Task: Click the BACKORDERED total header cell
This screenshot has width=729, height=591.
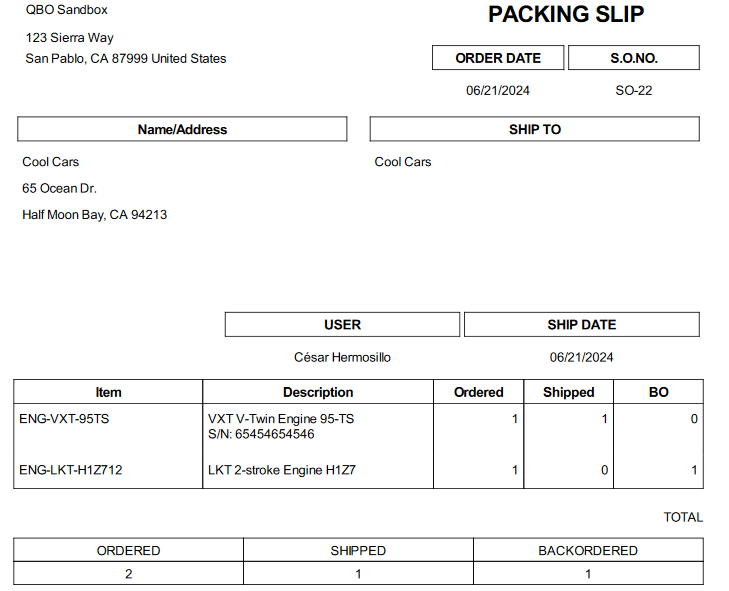Action: 588,550
